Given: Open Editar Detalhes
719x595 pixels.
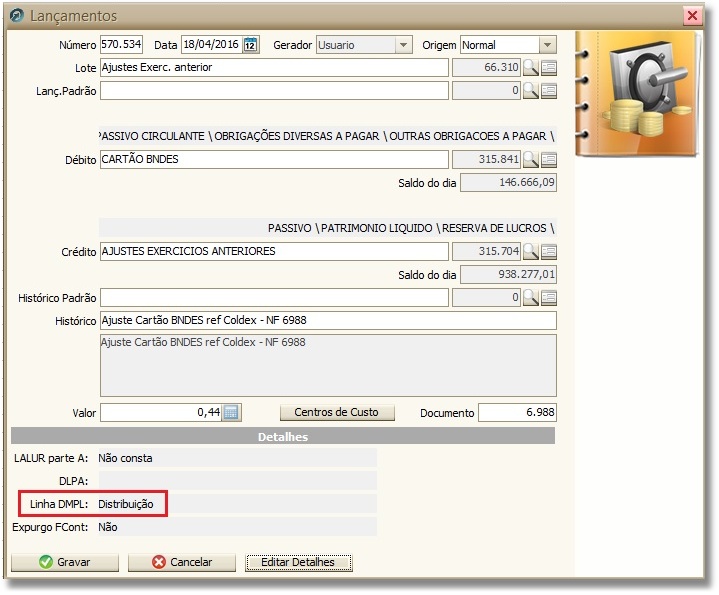Looking at the screenshot, I should click(299, 562).
